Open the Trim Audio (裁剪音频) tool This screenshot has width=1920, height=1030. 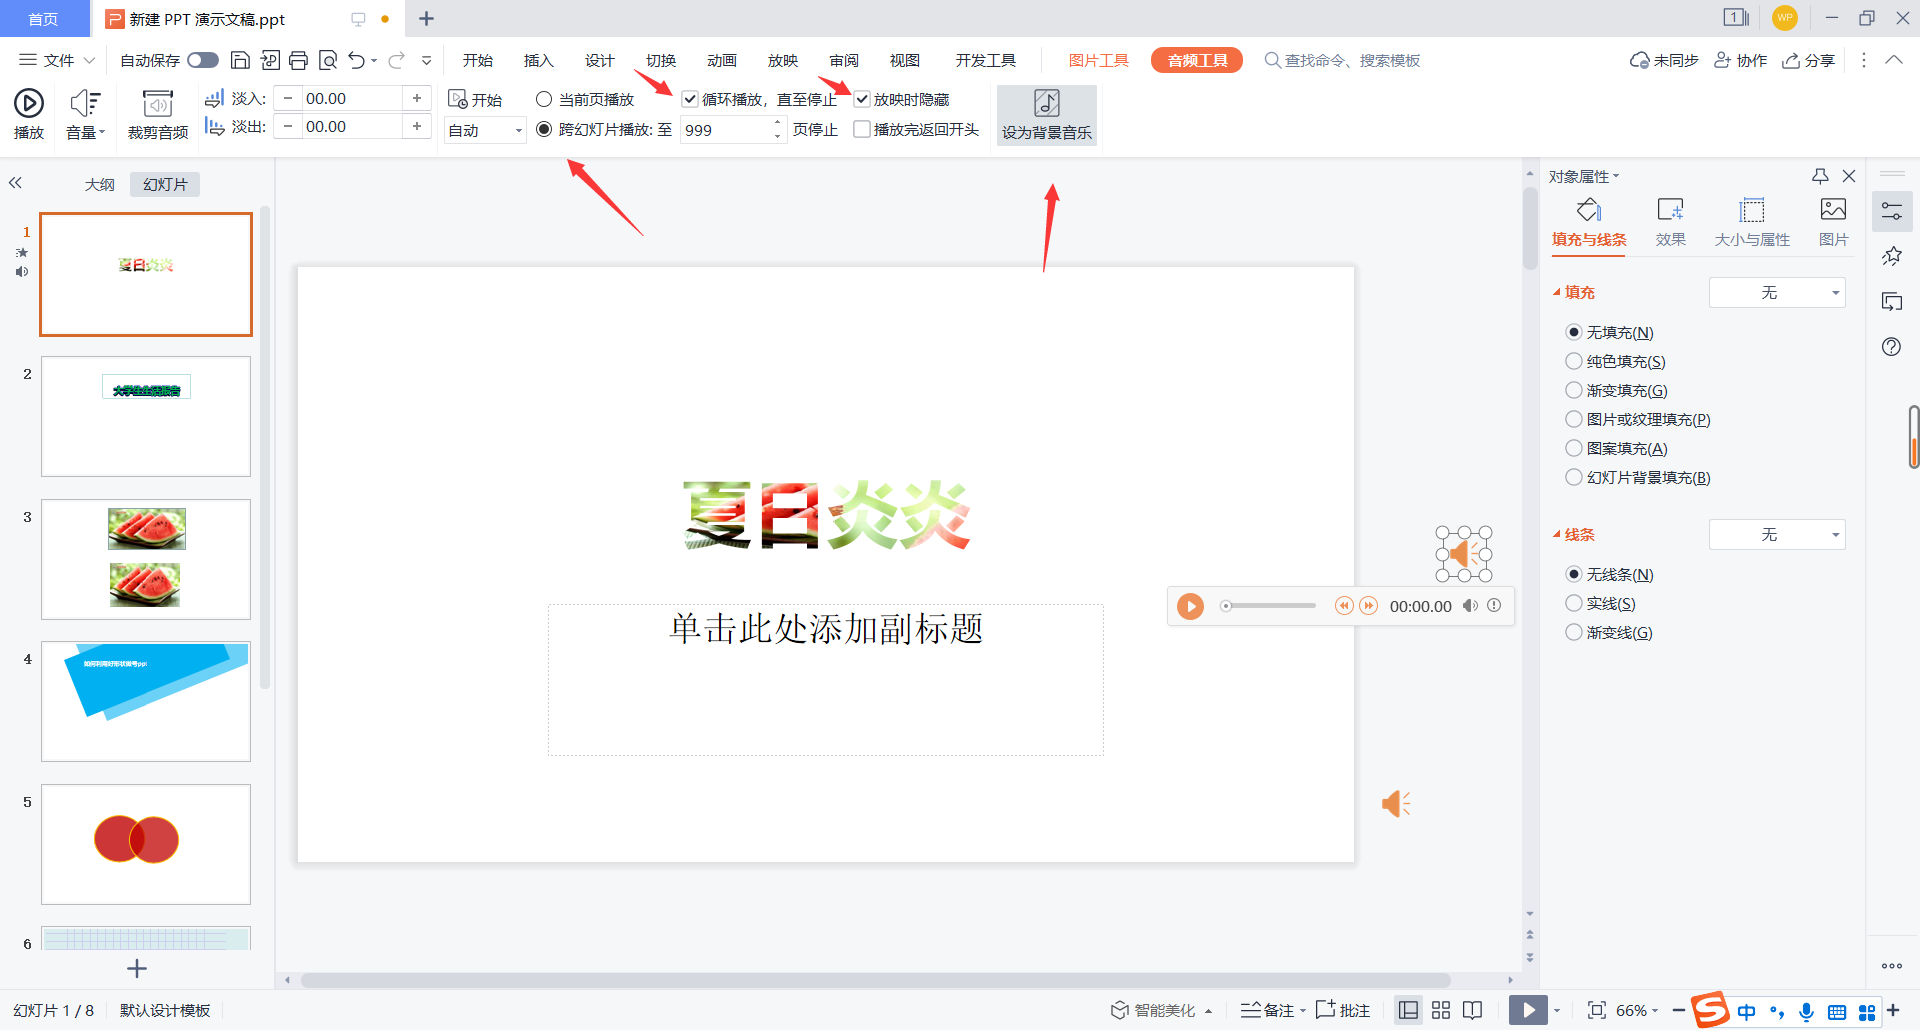(x=158, y=115)
